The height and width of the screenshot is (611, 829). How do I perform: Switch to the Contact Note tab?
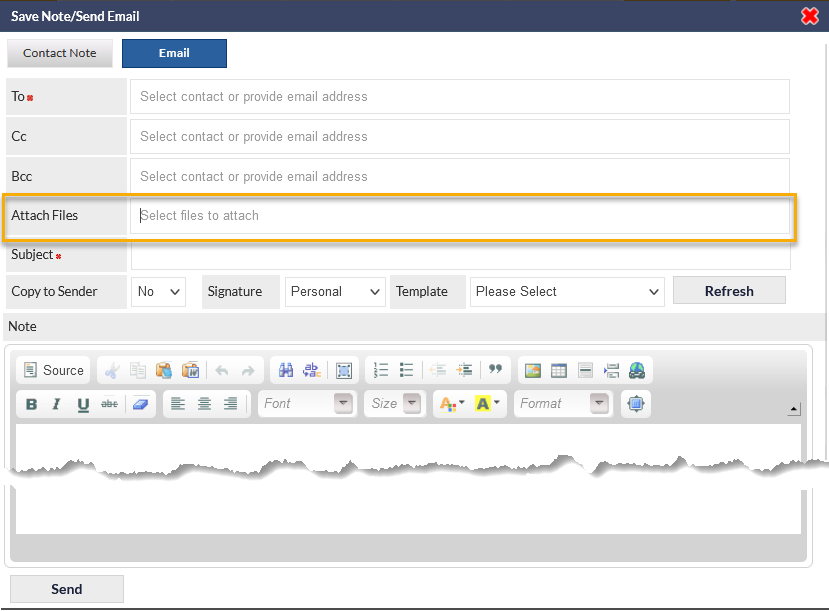click(60, 53)
